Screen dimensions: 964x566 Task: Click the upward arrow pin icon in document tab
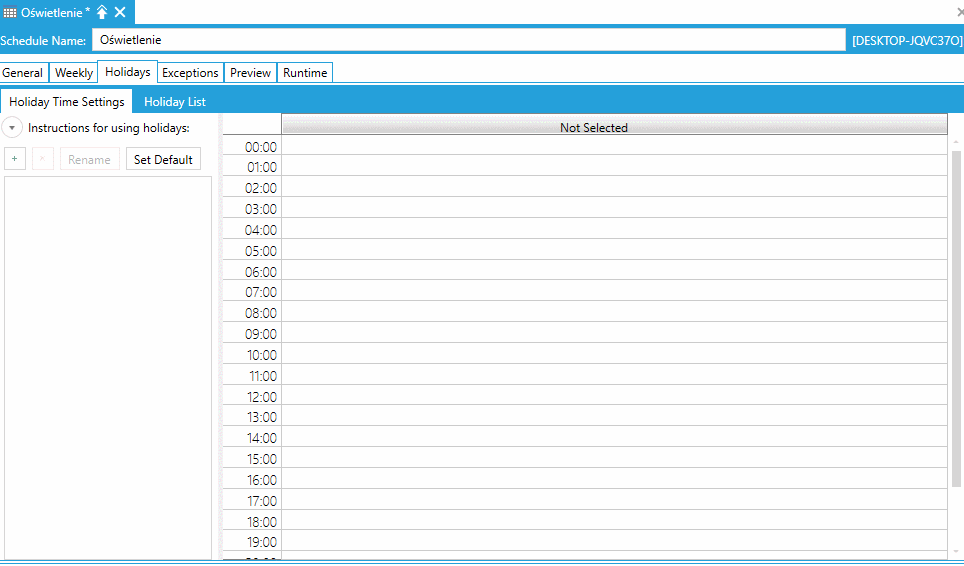pos(102,12)
